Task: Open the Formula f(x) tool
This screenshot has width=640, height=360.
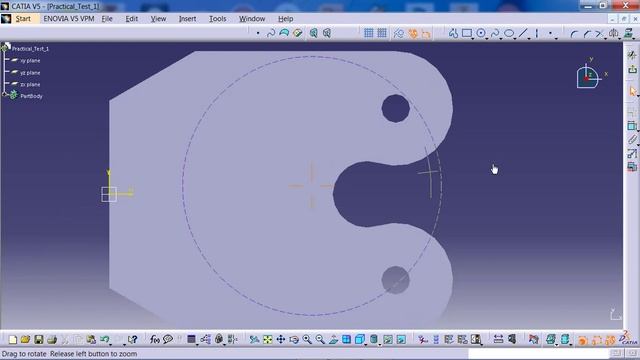Action: [155, 339]
